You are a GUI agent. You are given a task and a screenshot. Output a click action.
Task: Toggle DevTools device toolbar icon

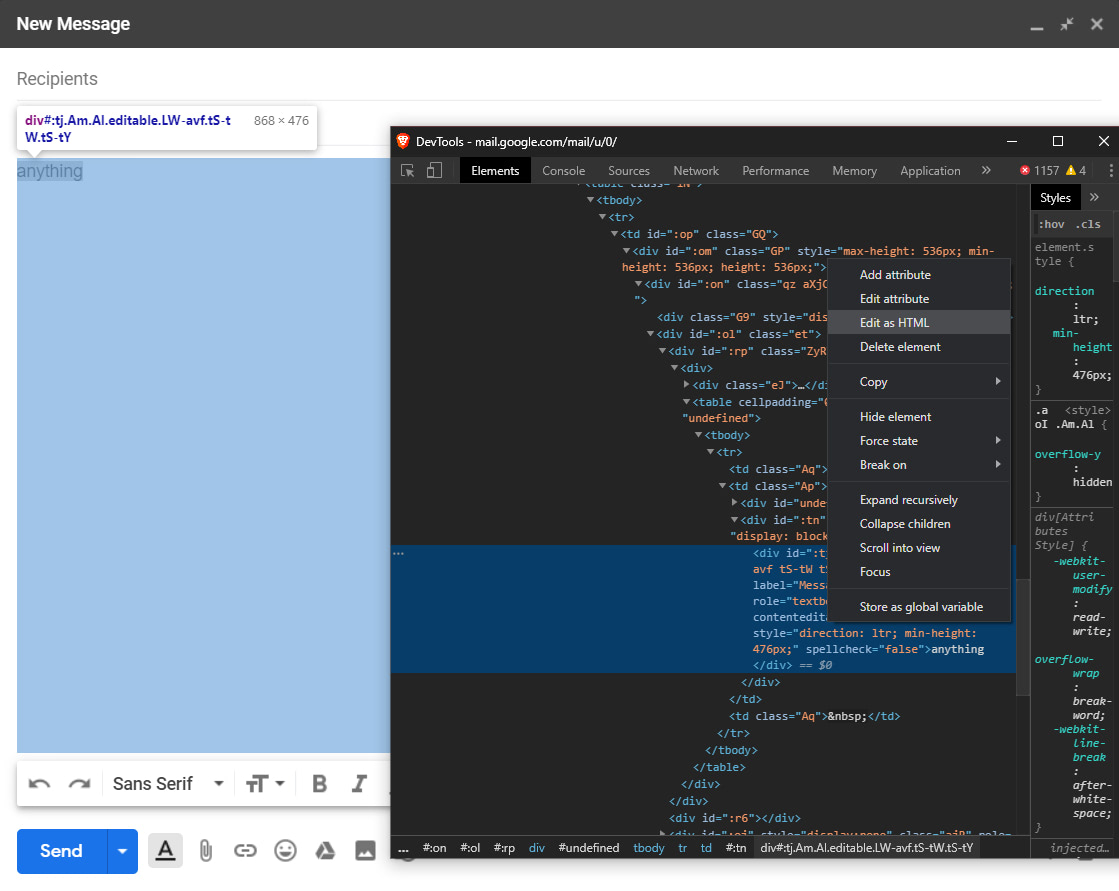tap(434, 170)
